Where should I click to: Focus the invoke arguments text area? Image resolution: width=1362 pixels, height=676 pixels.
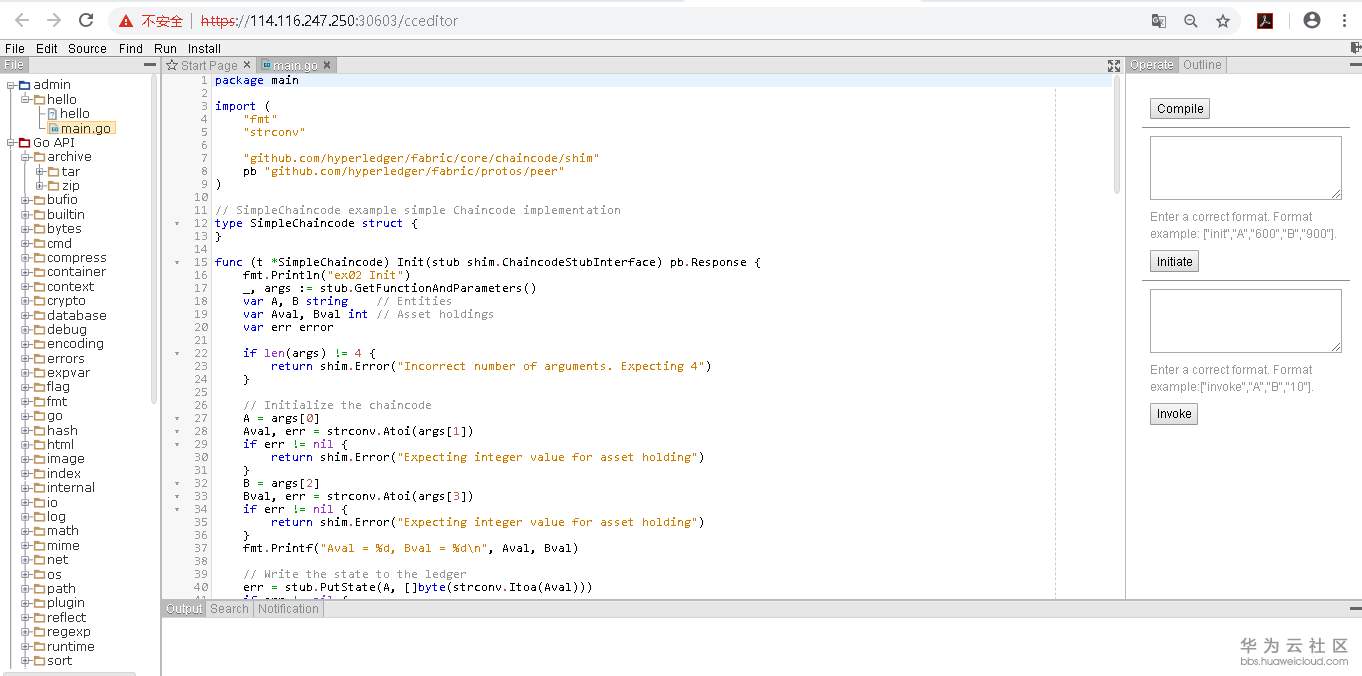(1245, 321)
